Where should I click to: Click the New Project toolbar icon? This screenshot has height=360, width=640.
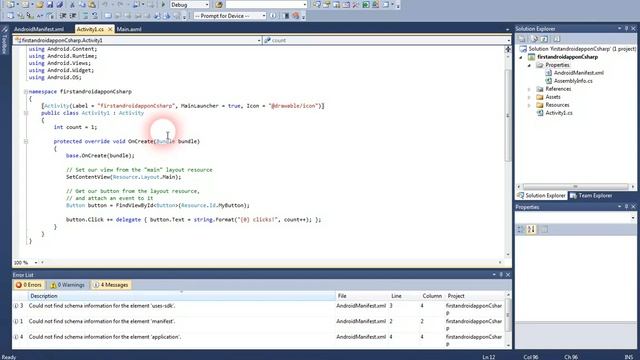(11, 4)
